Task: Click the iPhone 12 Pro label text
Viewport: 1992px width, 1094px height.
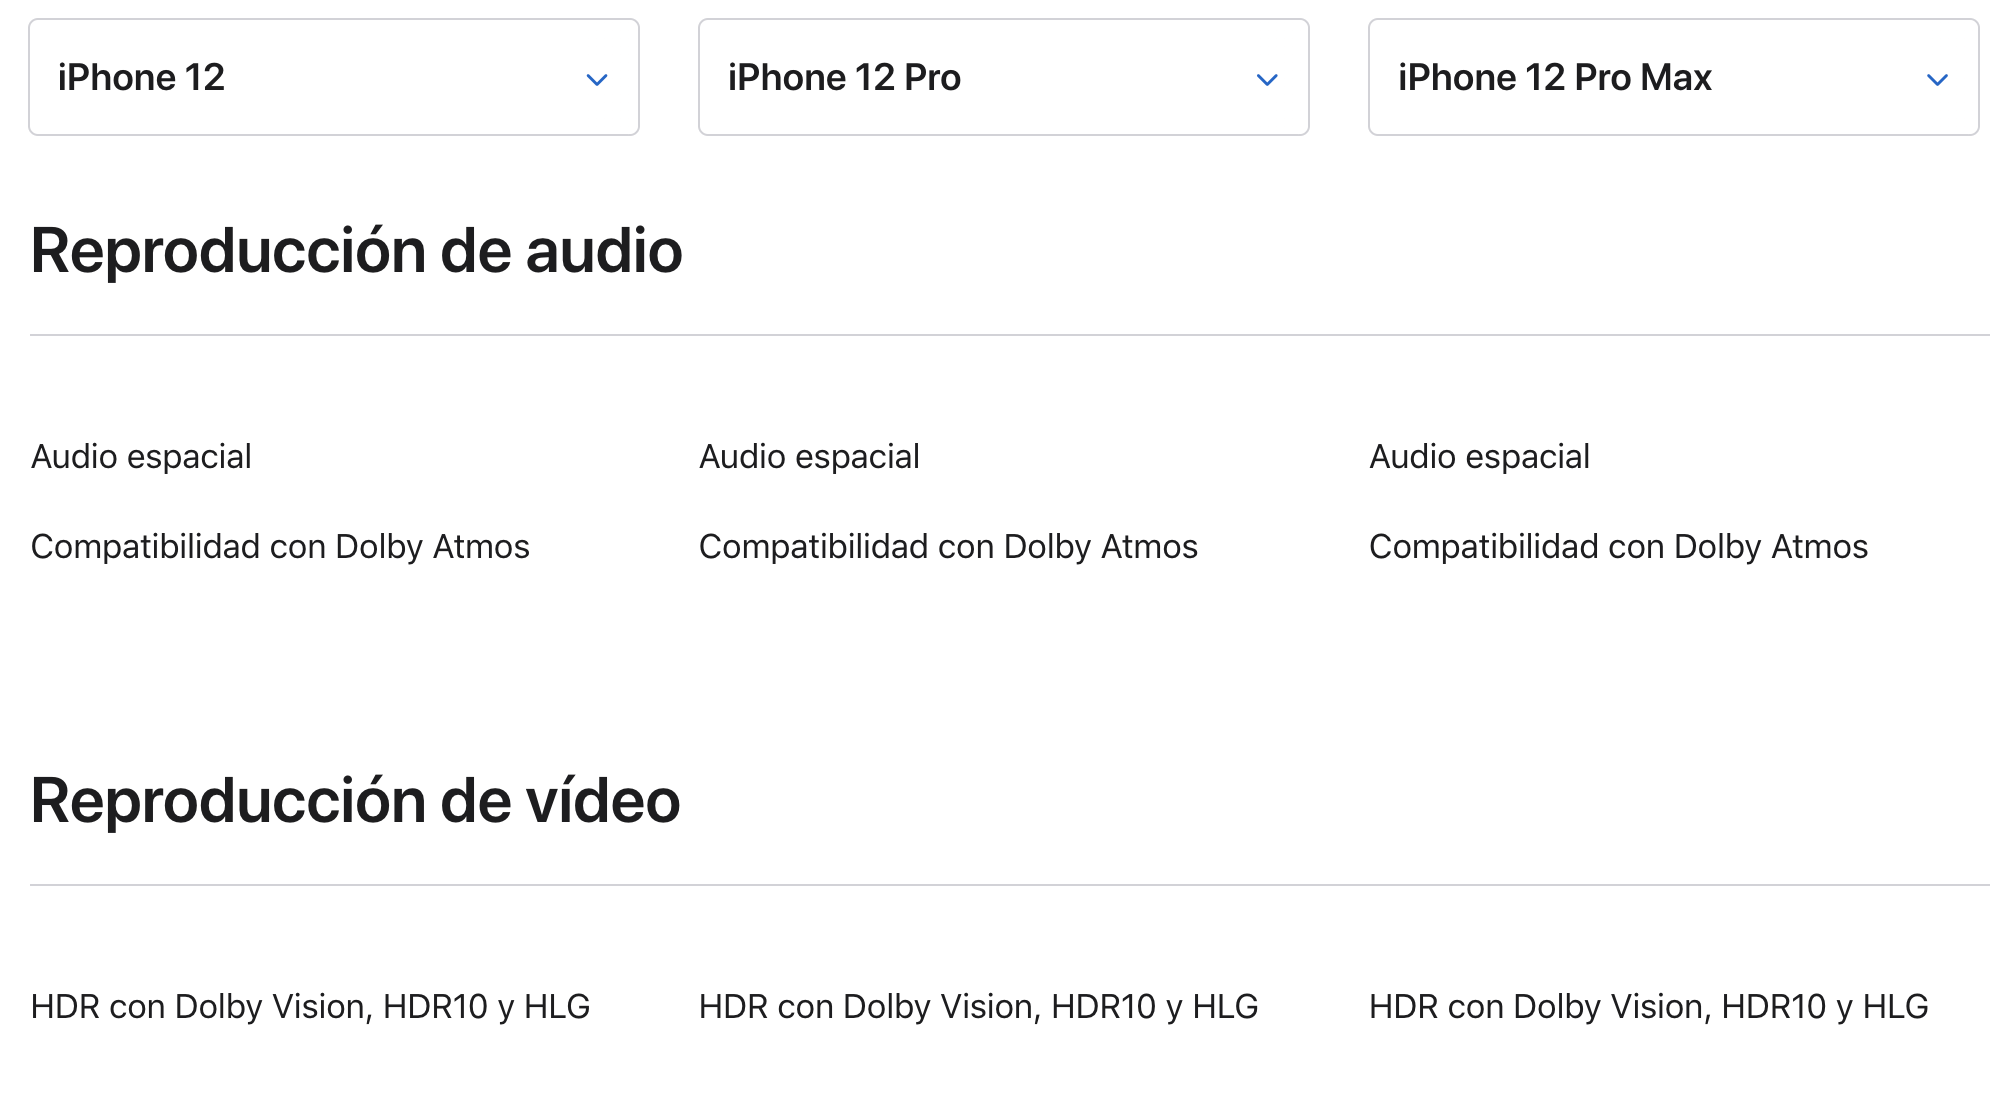Action: coord(844,77)
